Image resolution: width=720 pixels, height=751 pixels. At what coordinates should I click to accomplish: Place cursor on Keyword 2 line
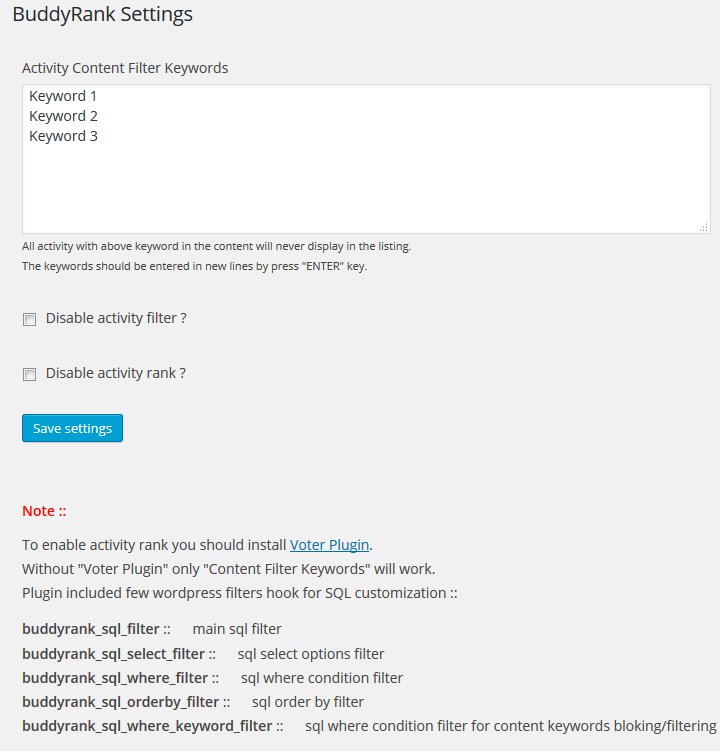63,116
